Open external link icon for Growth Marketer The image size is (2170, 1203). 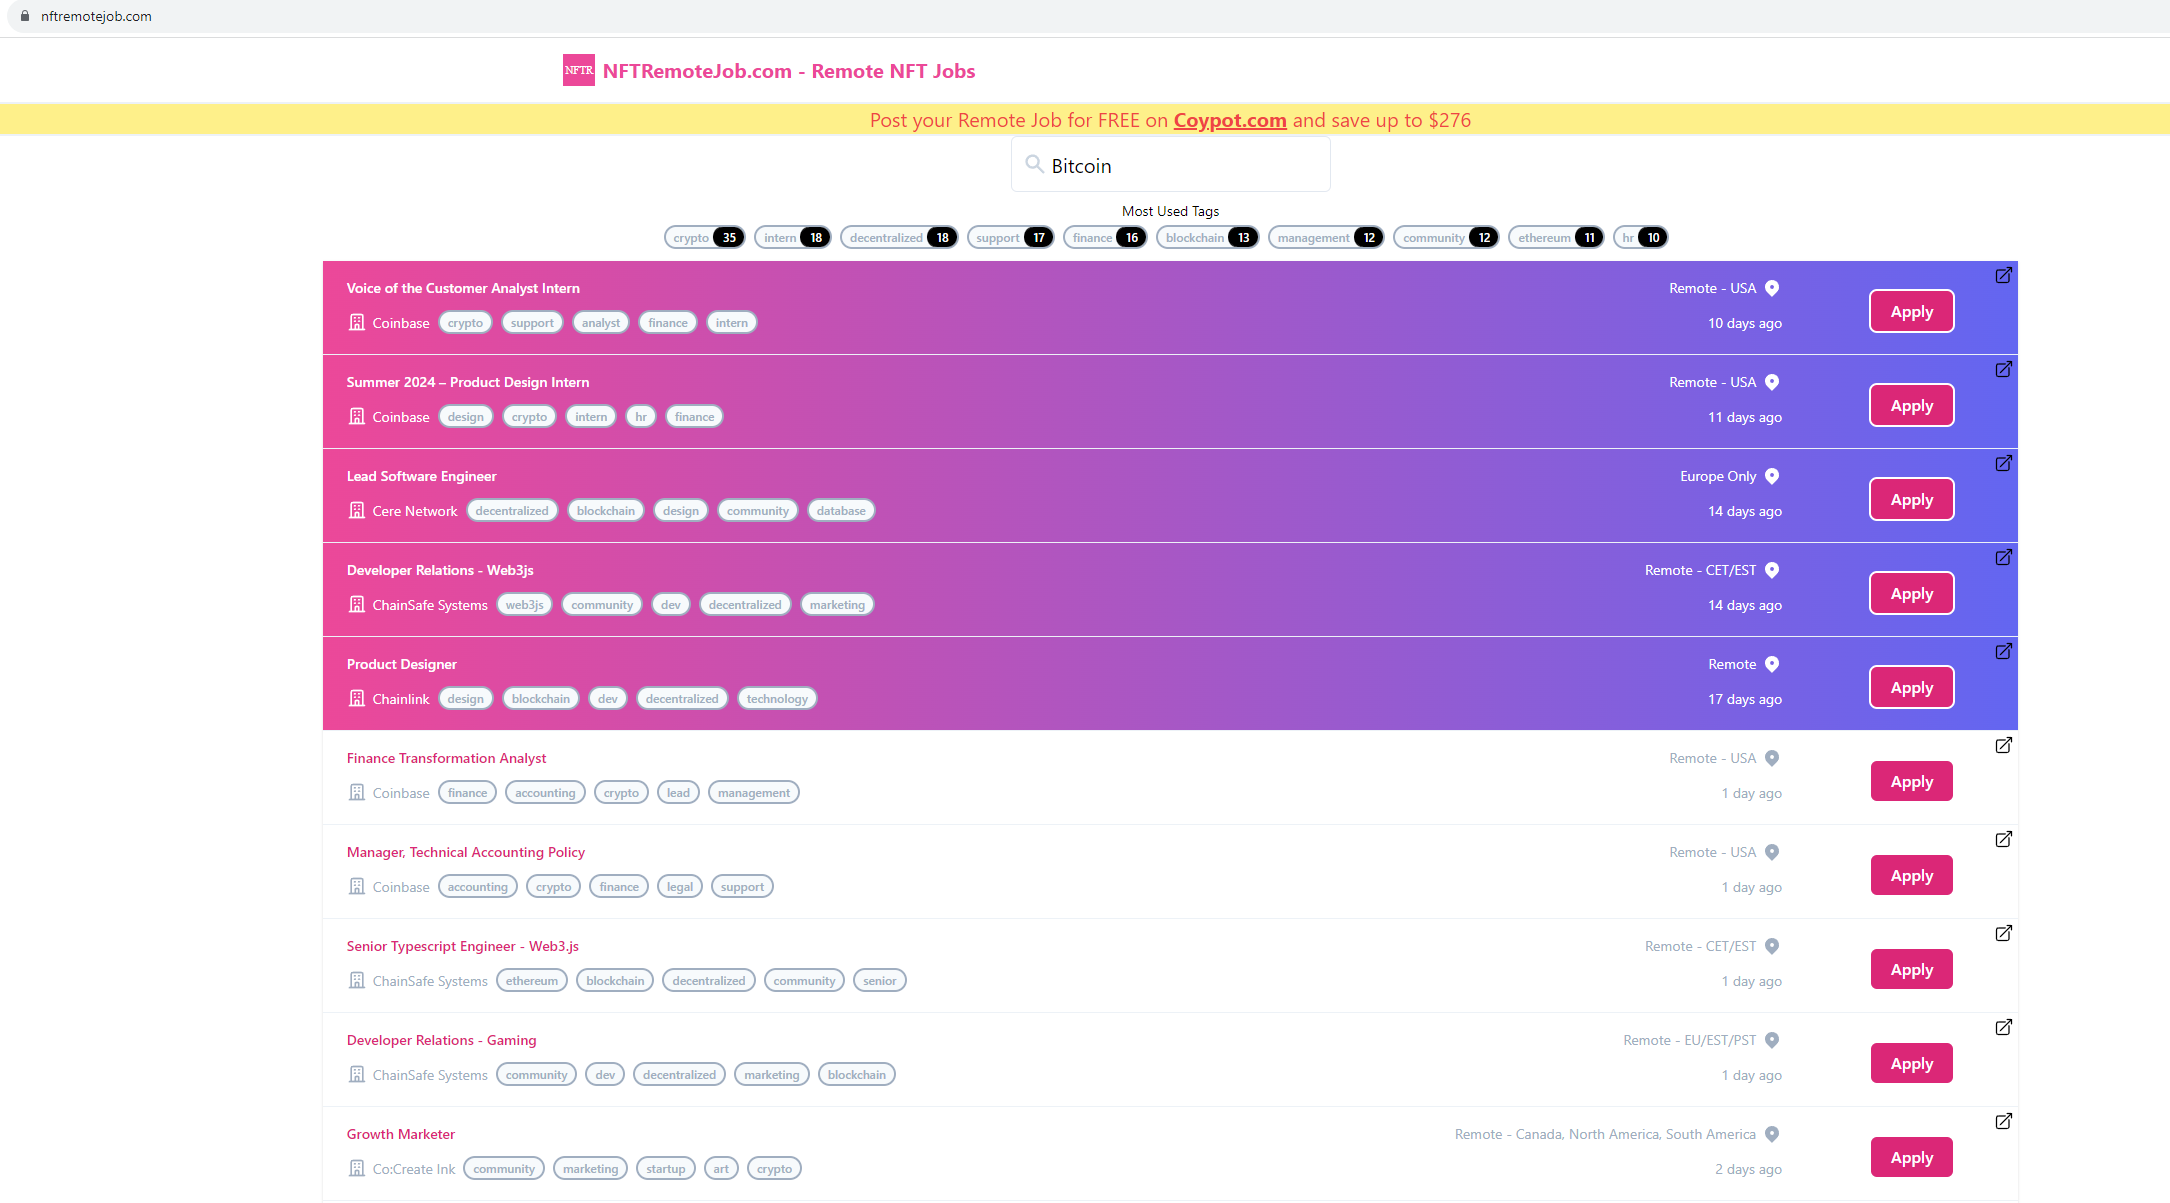pos(2003,1121)
